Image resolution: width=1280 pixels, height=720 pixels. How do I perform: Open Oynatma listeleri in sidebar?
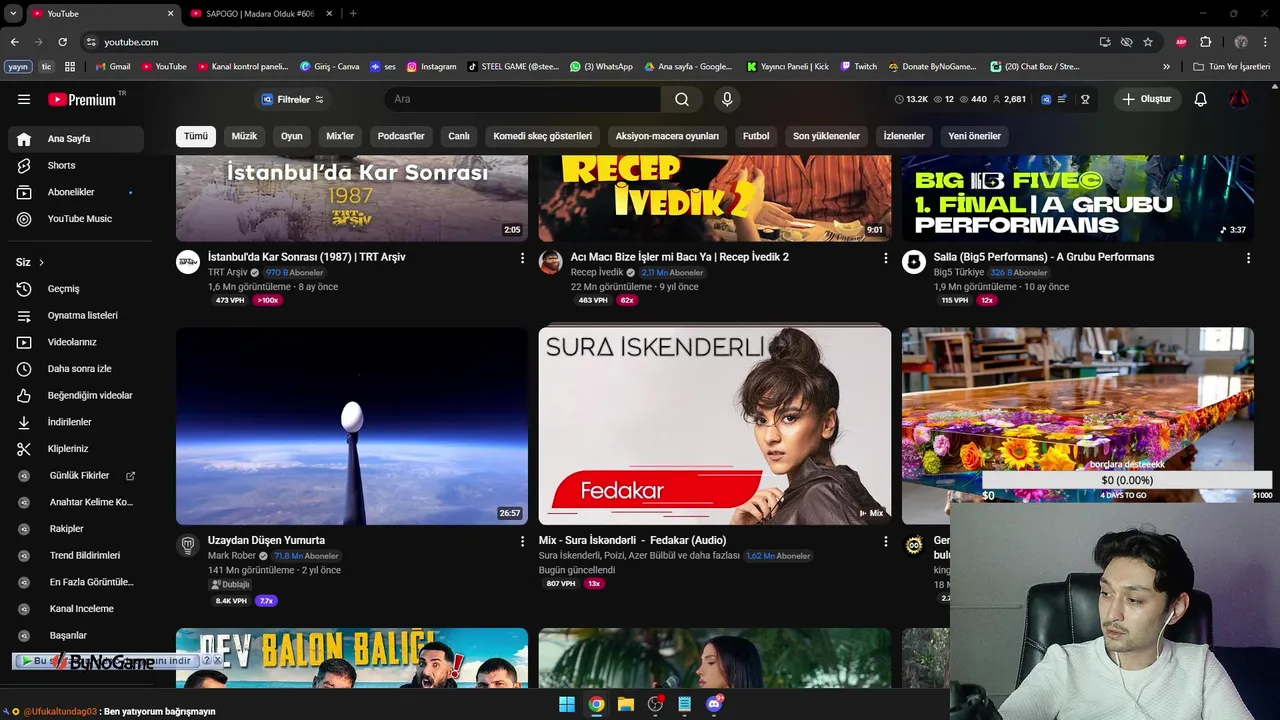click(76, 315)
